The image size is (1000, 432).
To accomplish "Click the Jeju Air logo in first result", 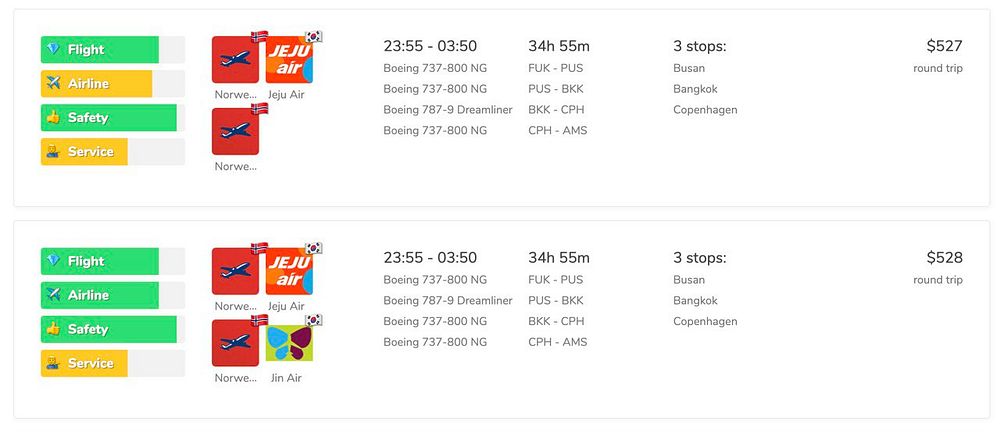I will pyautogui.click(x=289, y=59).
